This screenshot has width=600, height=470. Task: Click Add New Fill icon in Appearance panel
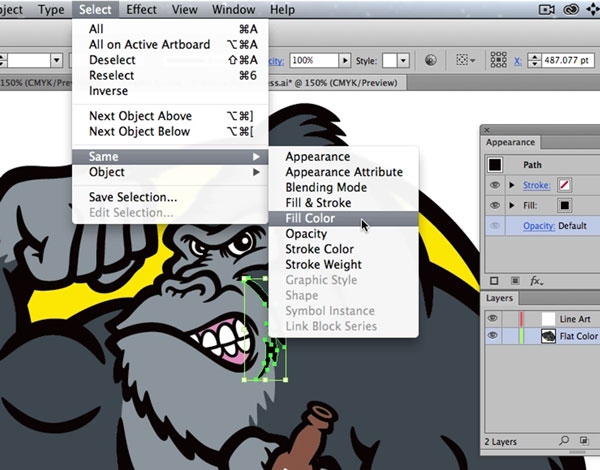[x=515, y=281]
